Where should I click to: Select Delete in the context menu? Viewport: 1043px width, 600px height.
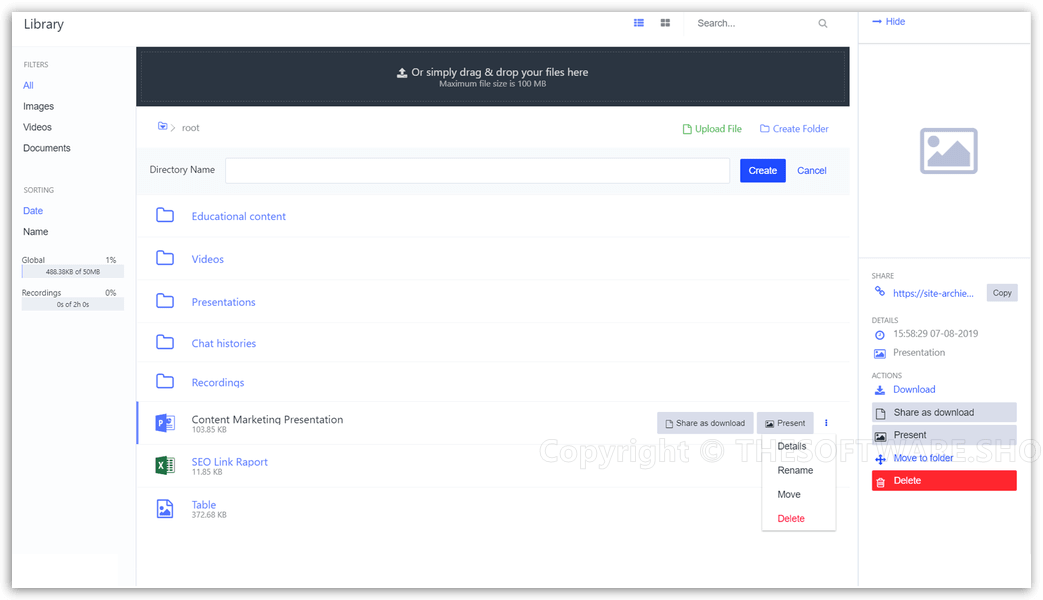pyautogui.click(x=791, y=518)
